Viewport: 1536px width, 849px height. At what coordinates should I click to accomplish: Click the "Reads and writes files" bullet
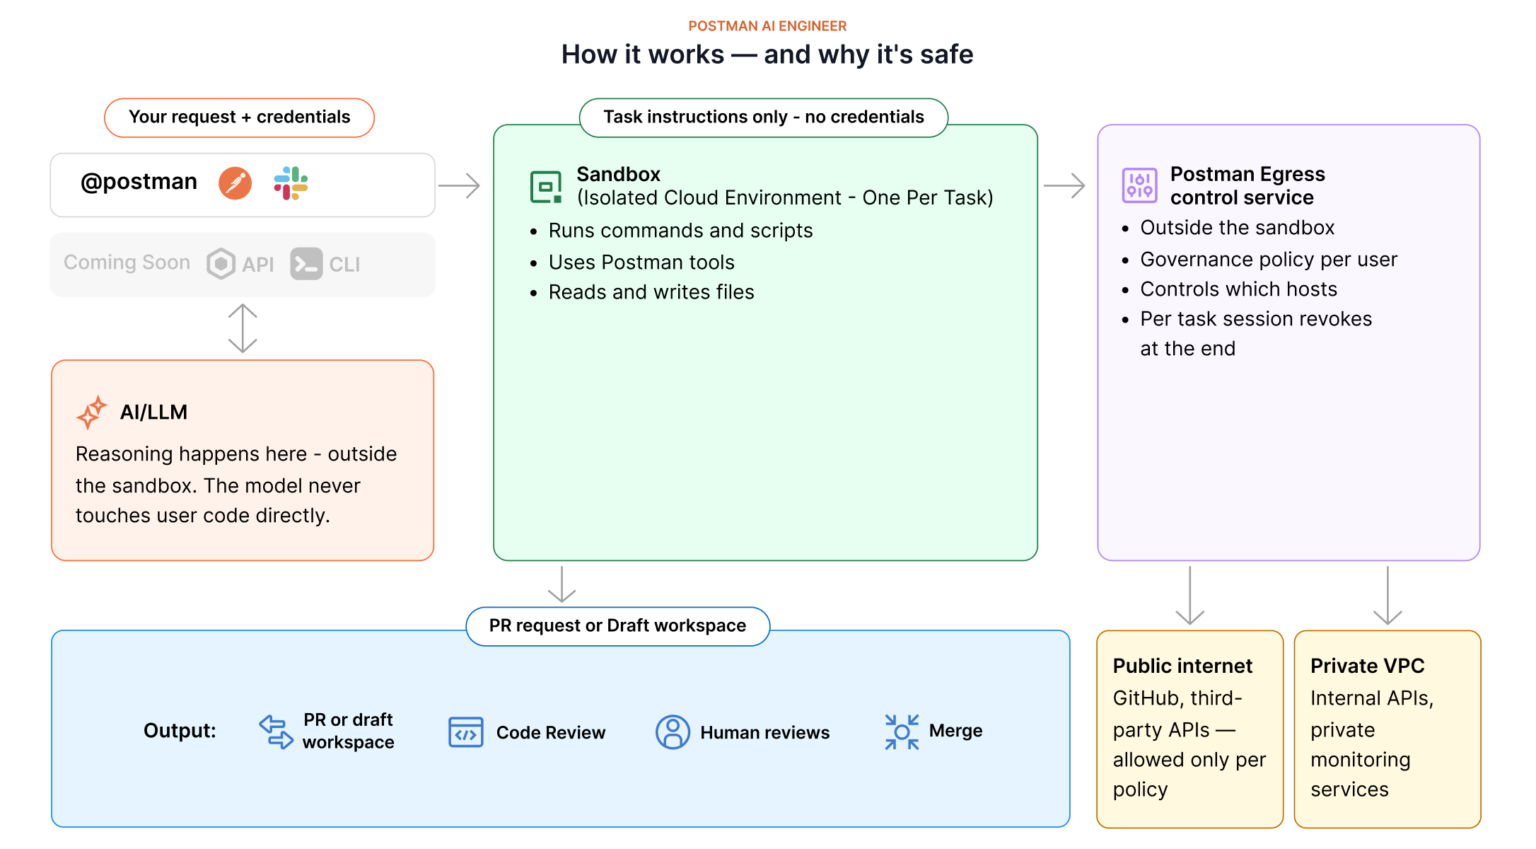click(652, 292)
